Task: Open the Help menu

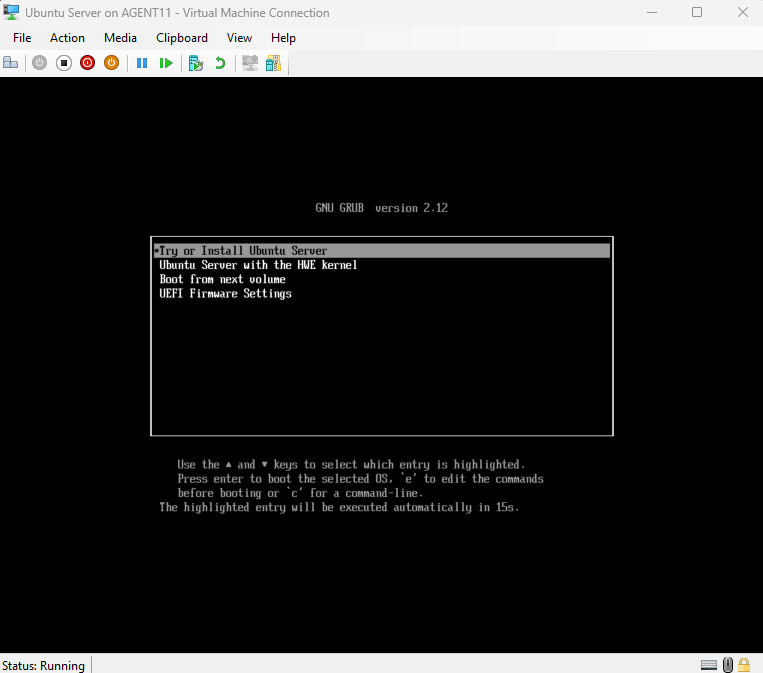Action: [283, 38]
